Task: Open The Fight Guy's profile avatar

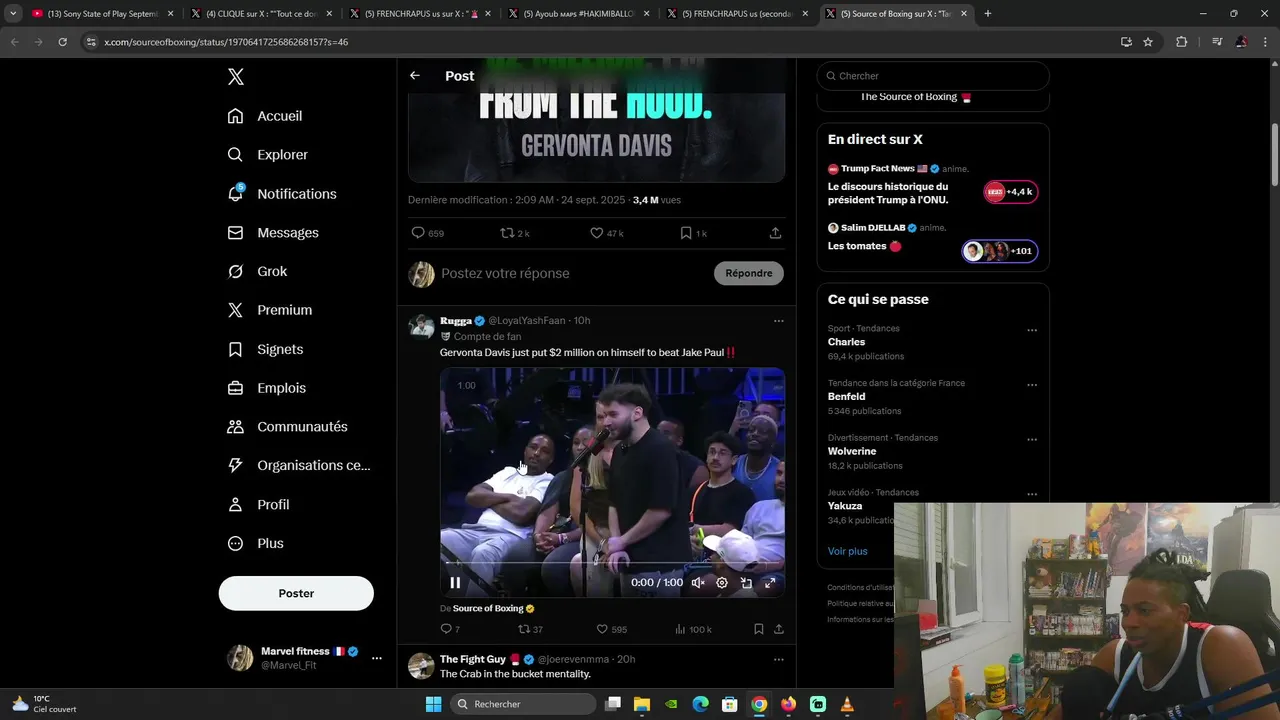Action: coord(422,666)
